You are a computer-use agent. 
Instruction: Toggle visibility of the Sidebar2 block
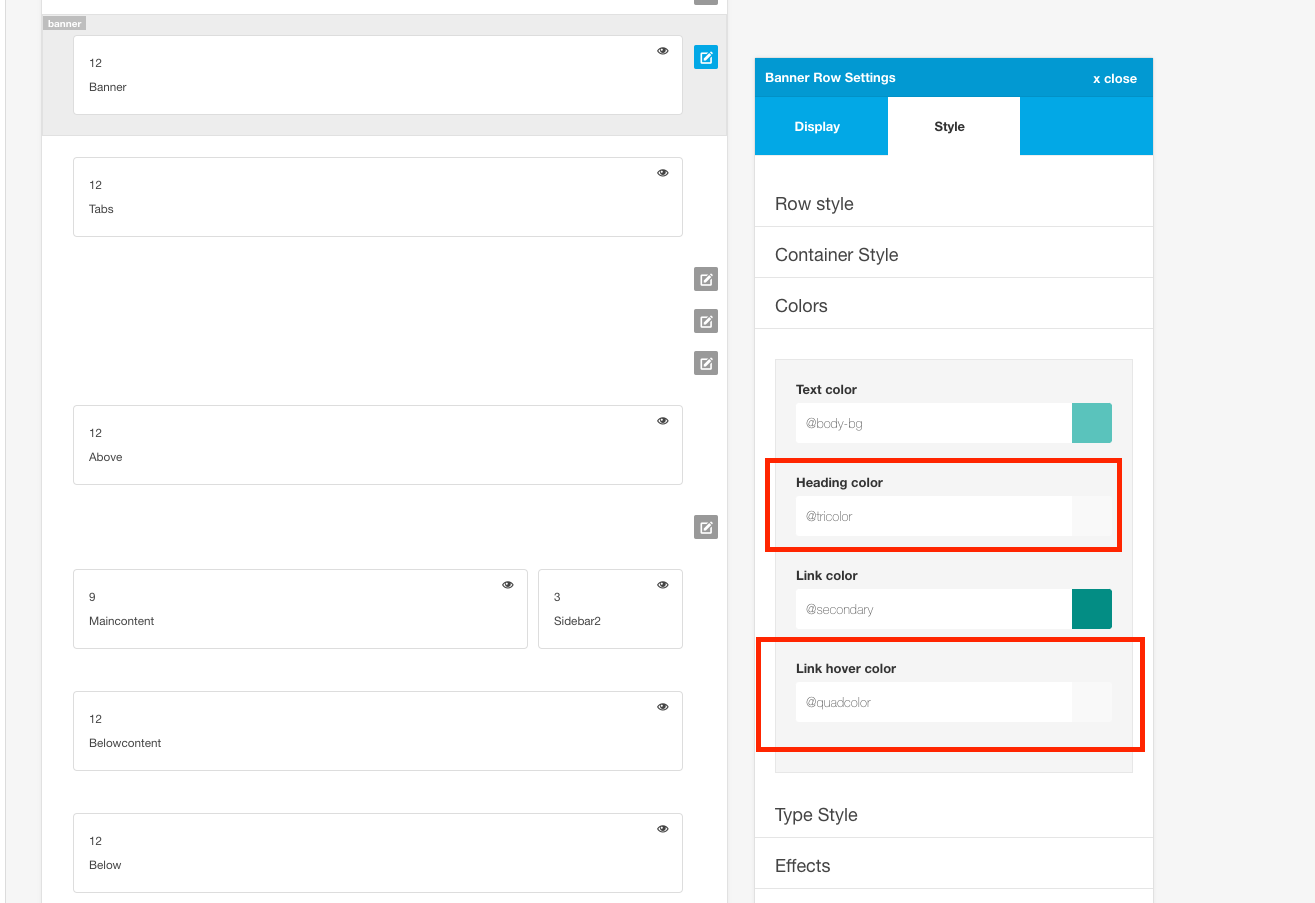tap(662, 585)
